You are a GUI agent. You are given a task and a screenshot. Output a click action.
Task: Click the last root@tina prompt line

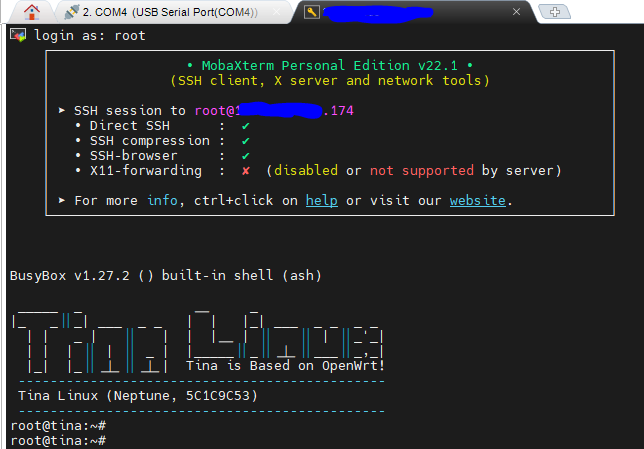[58, 441]
